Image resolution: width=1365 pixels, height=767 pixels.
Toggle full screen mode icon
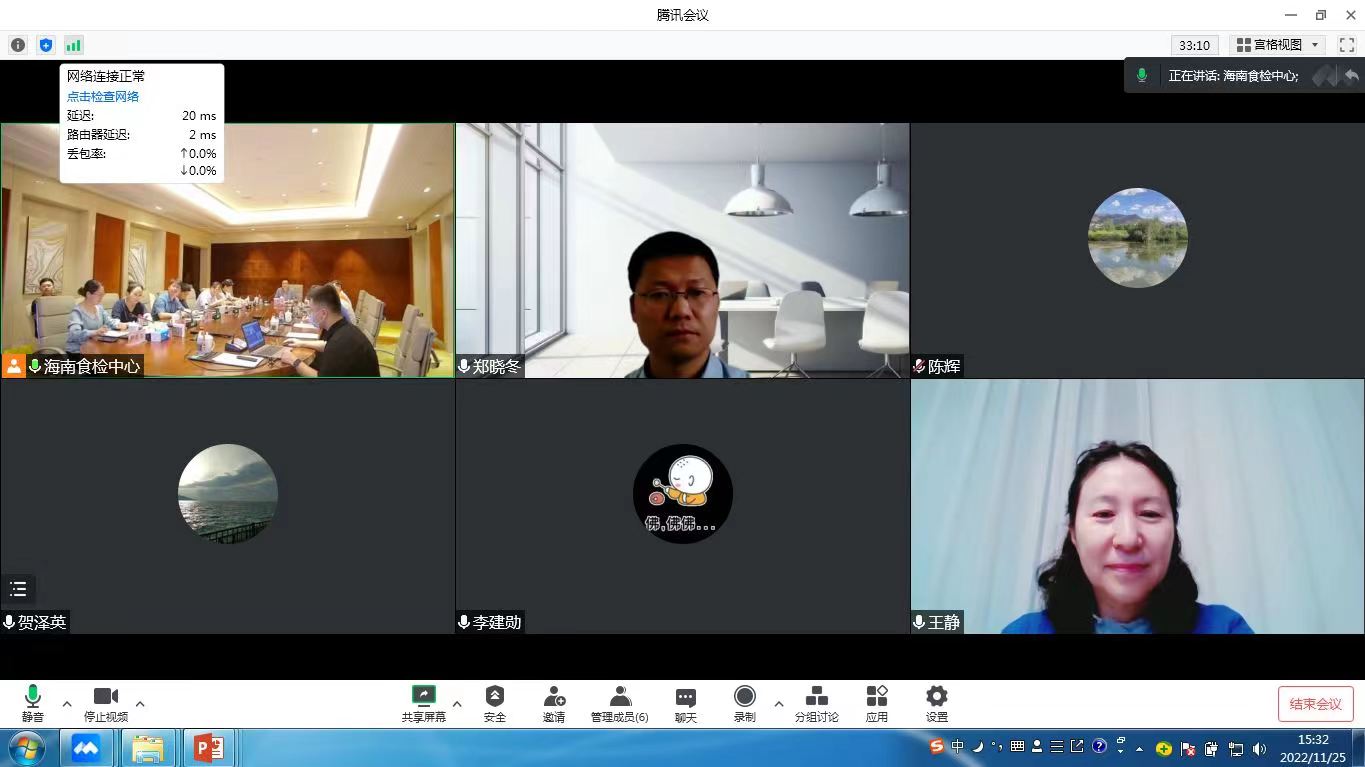(1347, 45)
